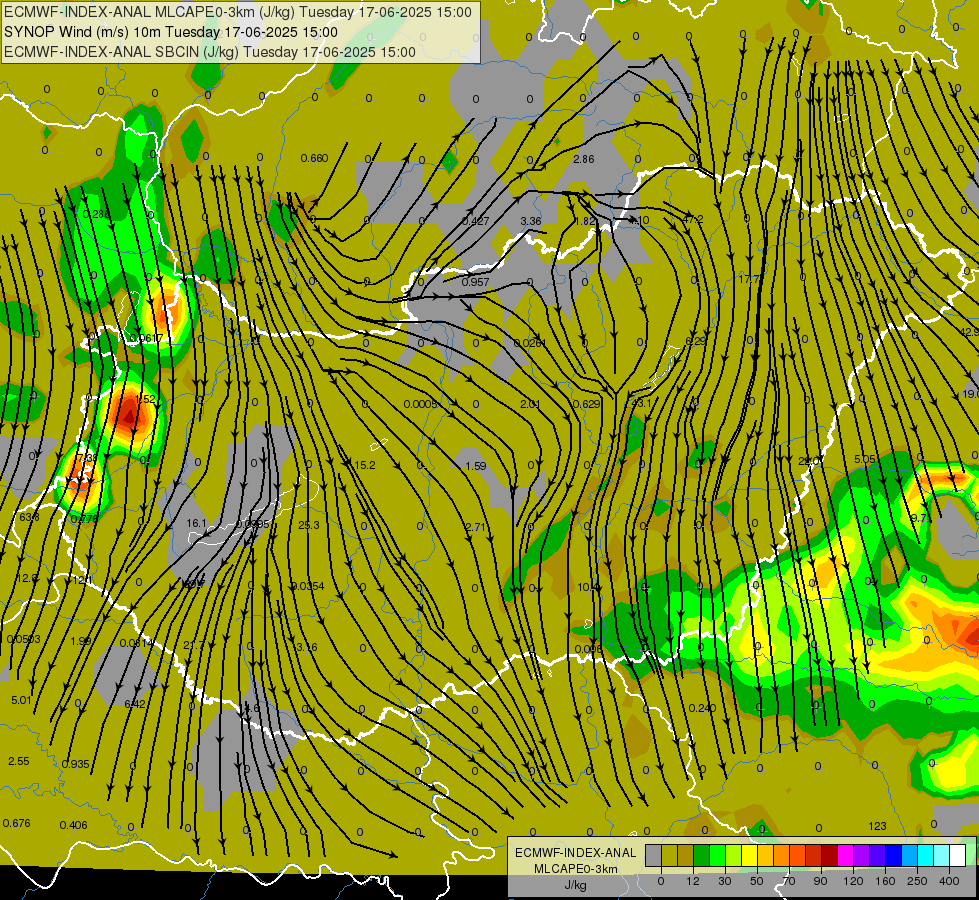Image resolution: width=979 pixels, height=900 pixels.
Task: Click the gray swatch in the legend
Action: click(654, 855)
